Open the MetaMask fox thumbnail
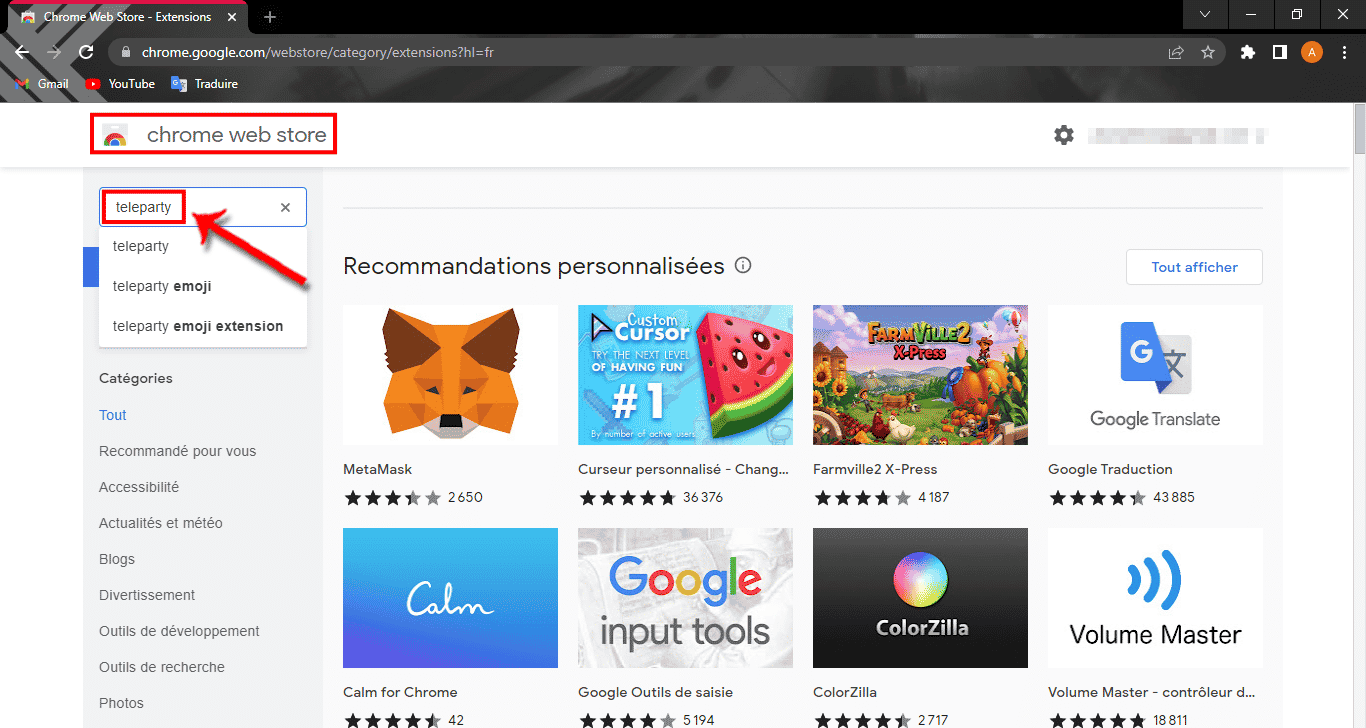Image resolution: width=1366 pixels, height=728 pixels. [x=450, y=375]
